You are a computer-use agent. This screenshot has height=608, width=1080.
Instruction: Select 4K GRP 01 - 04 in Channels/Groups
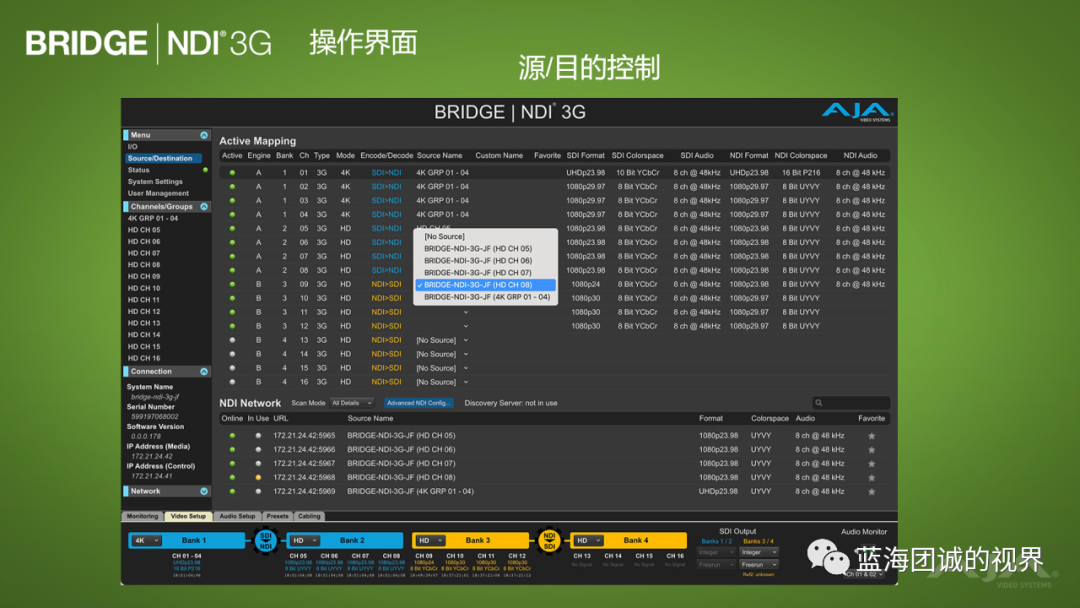153,218
